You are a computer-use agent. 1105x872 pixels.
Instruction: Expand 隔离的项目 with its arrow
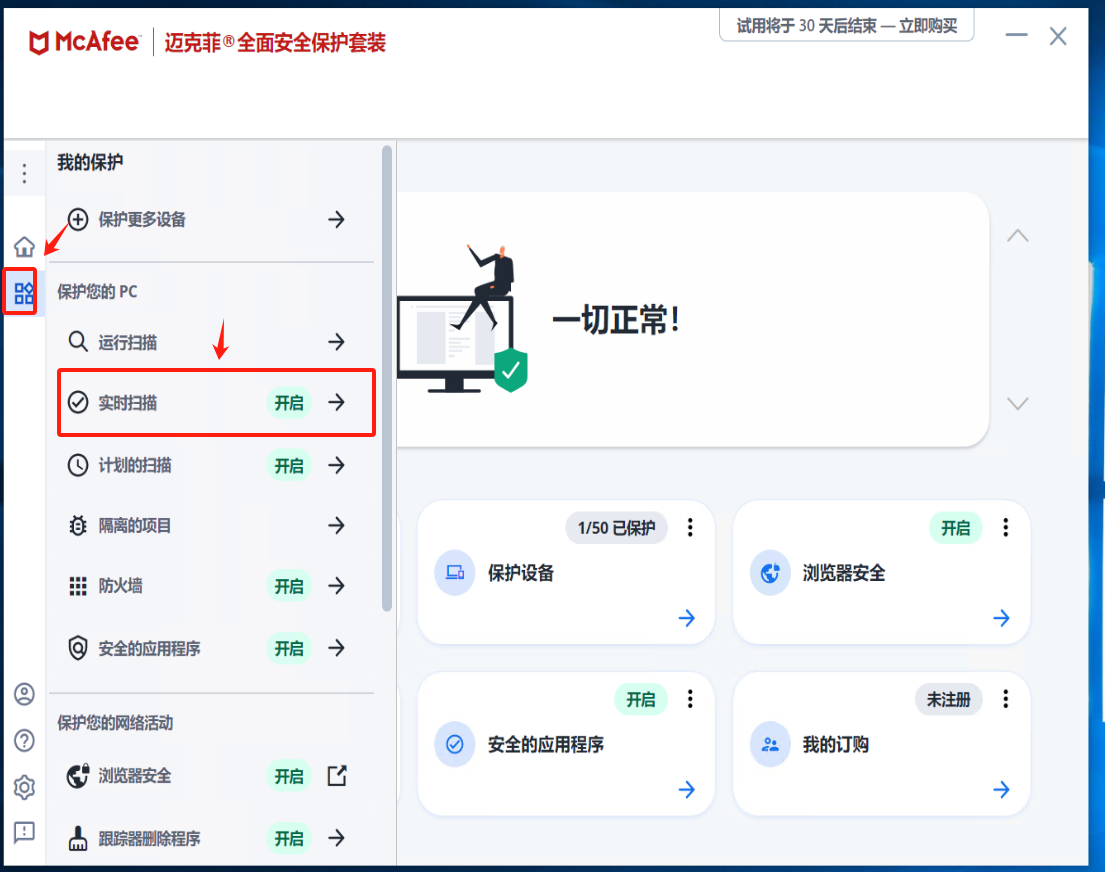[x=336, y=525]
